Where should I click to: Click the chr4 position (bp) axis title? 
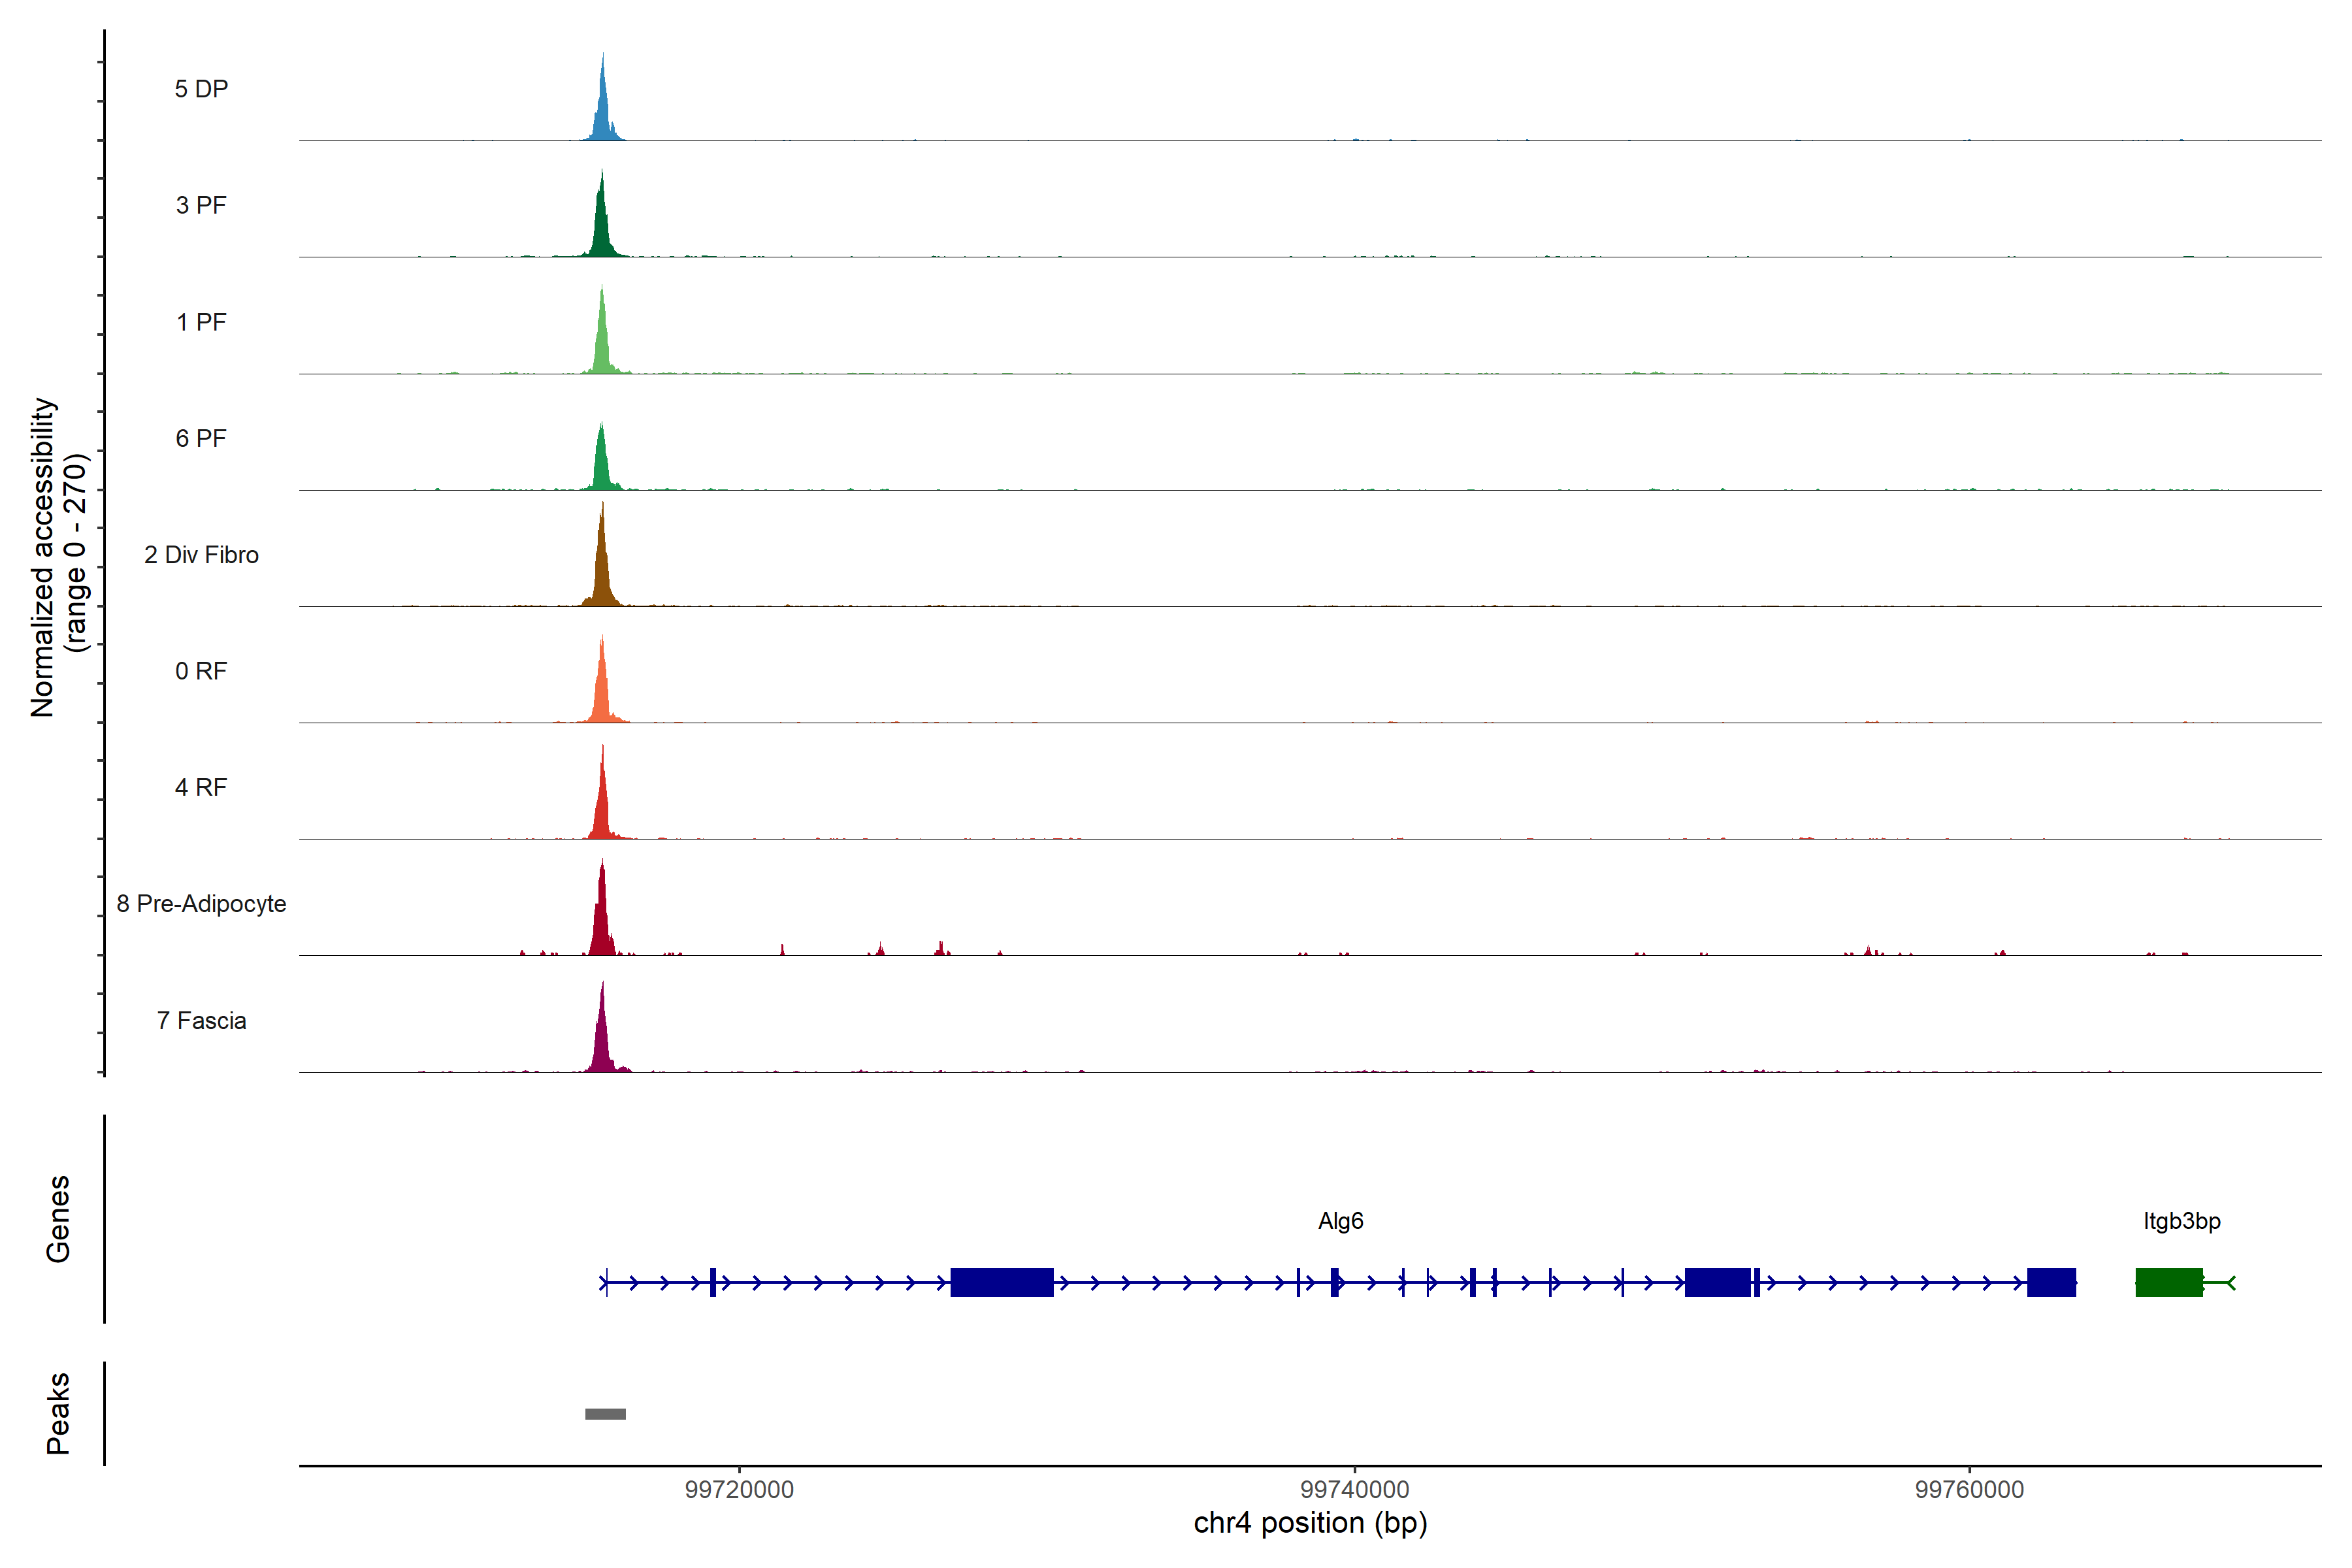1310,1523
